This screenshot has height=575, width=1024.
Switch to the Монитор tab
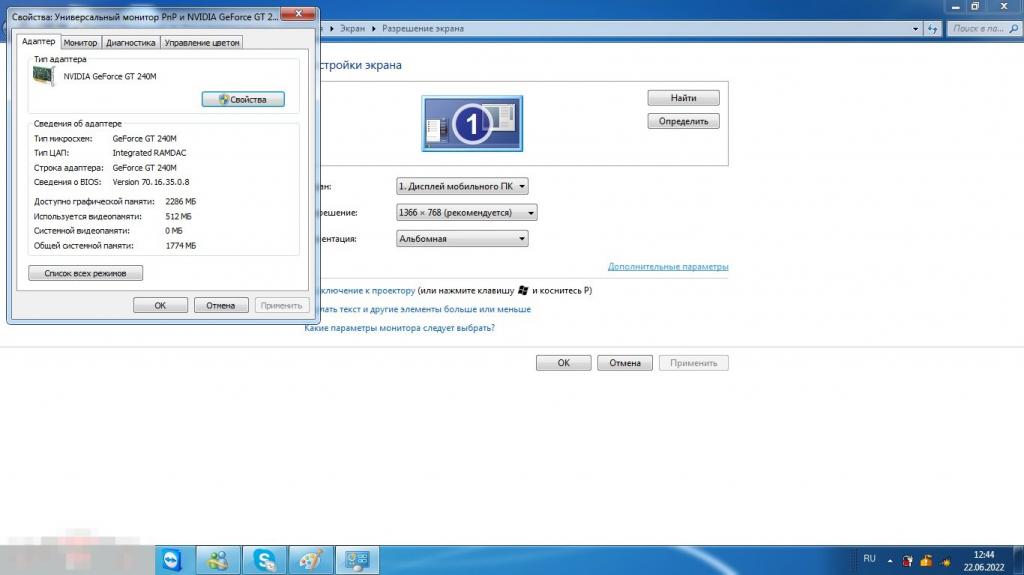coord(81,43)
